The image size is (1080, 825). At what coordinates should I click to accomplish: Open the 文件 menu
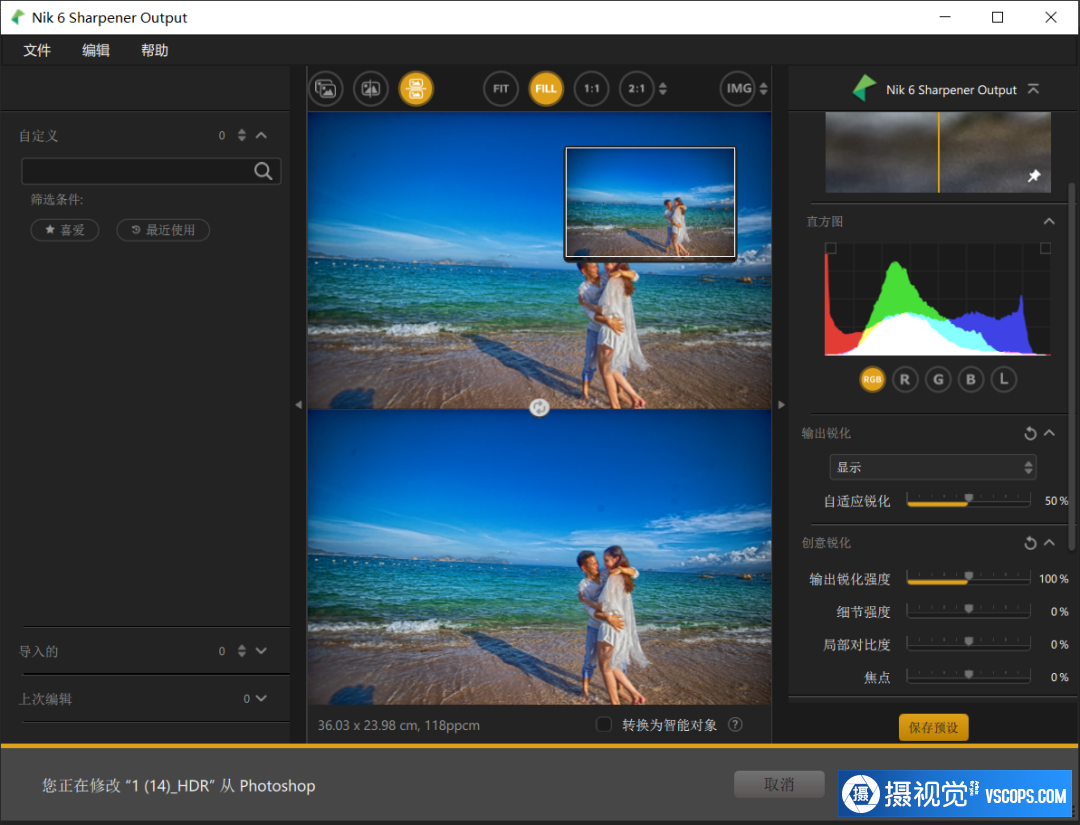(37, 50)
